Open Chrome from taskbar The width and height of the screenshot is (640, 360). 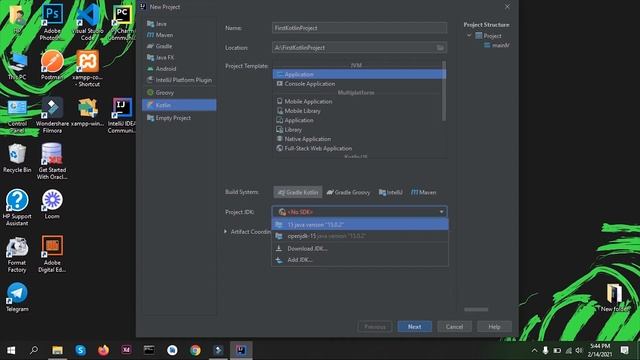195,350
